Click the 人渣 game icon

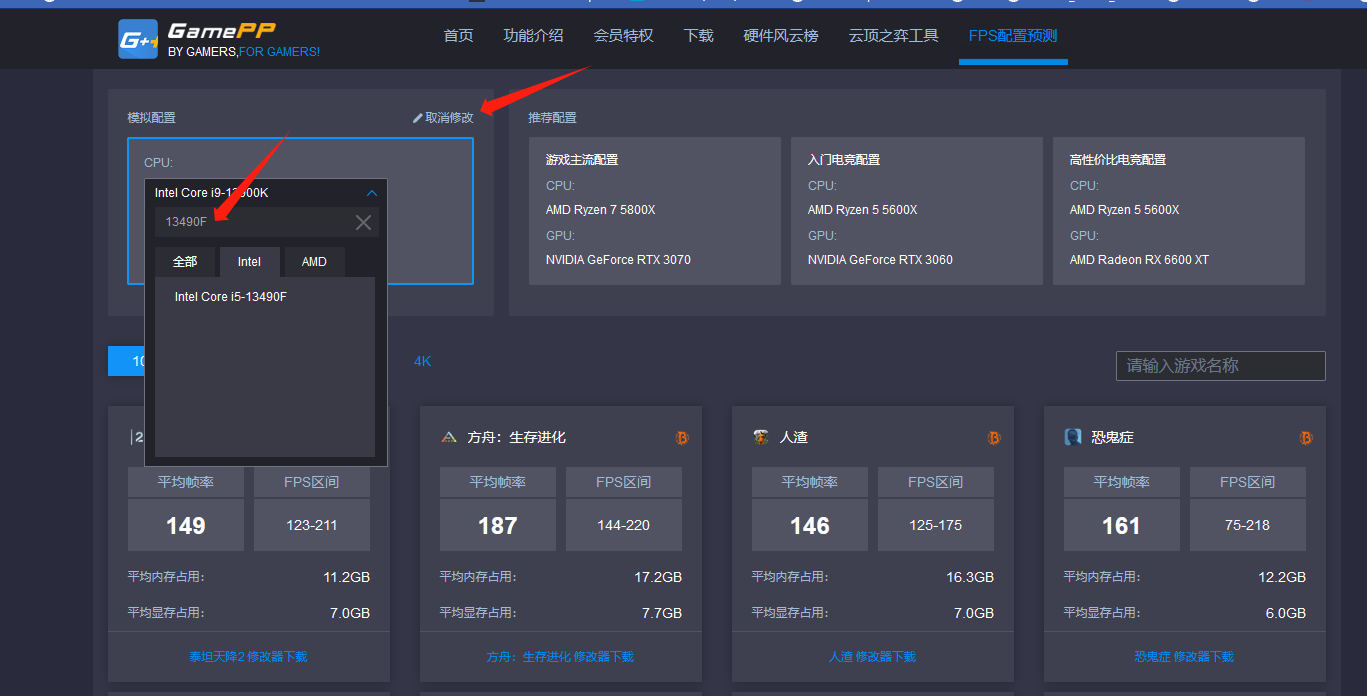(x=761, y=437)
